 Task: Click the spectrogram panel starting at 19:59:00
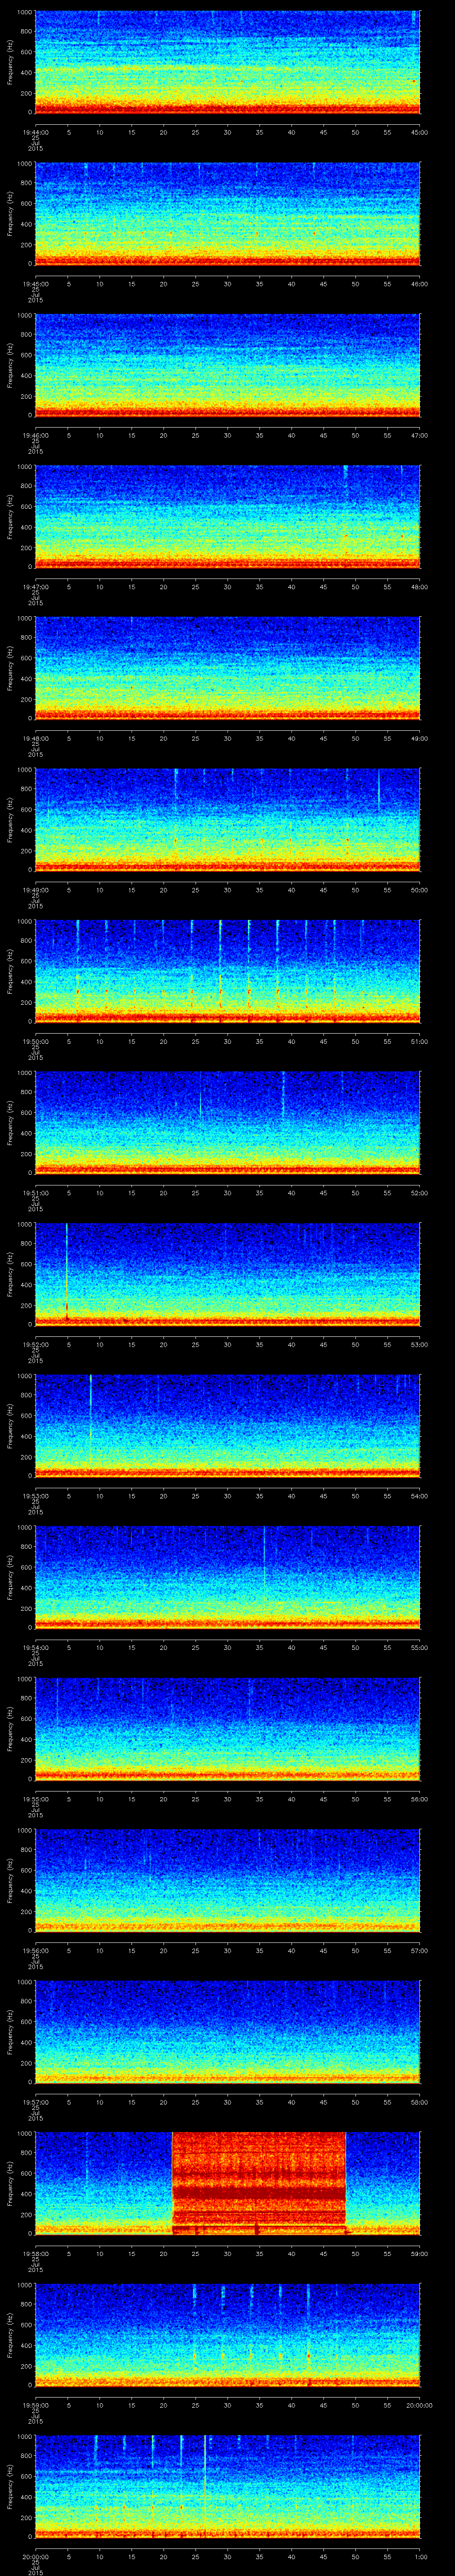228,2334
